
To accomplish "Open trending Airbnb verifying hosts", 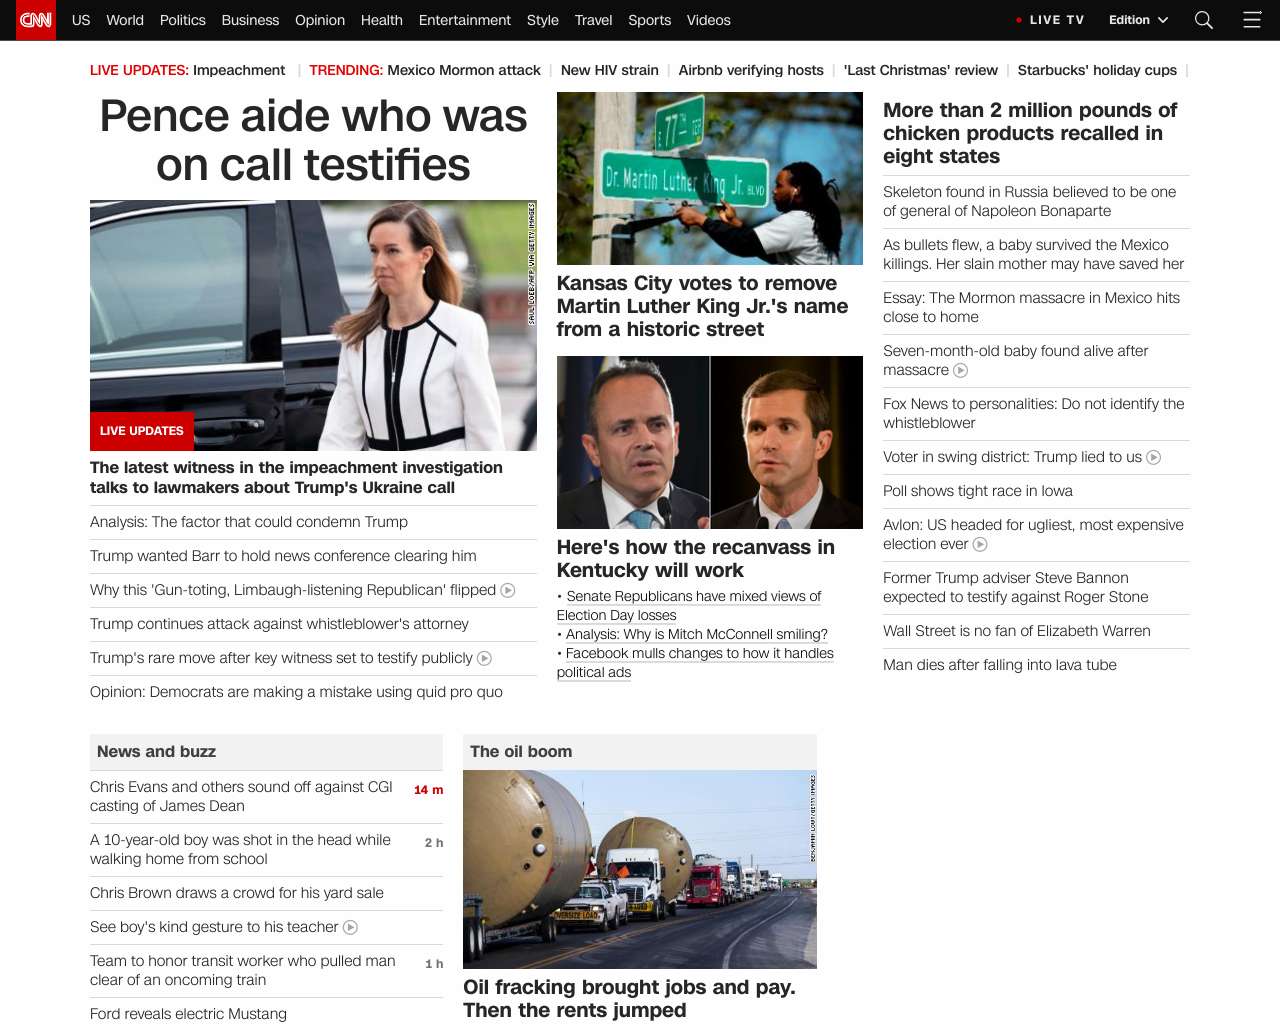I will pos(751,70).
